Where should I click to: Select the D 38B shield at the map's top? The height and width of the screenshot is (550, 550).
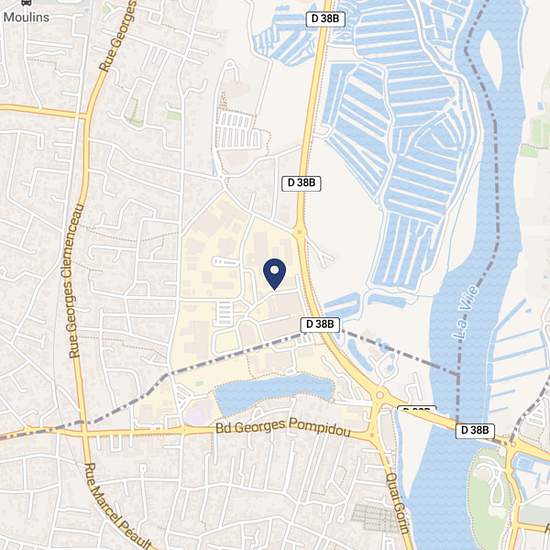(325, 19)
